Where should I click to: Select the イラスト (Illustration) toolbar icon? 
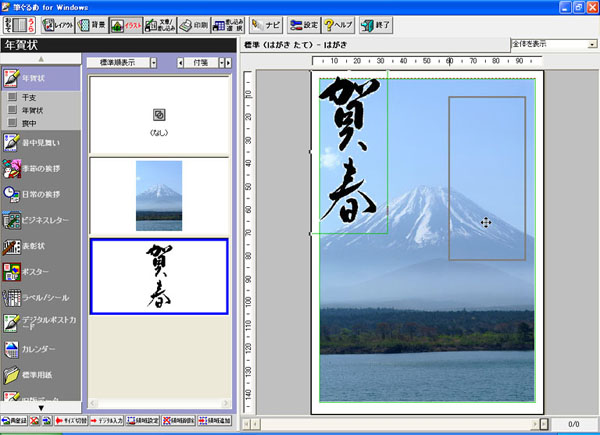click(x=124, y=24)
